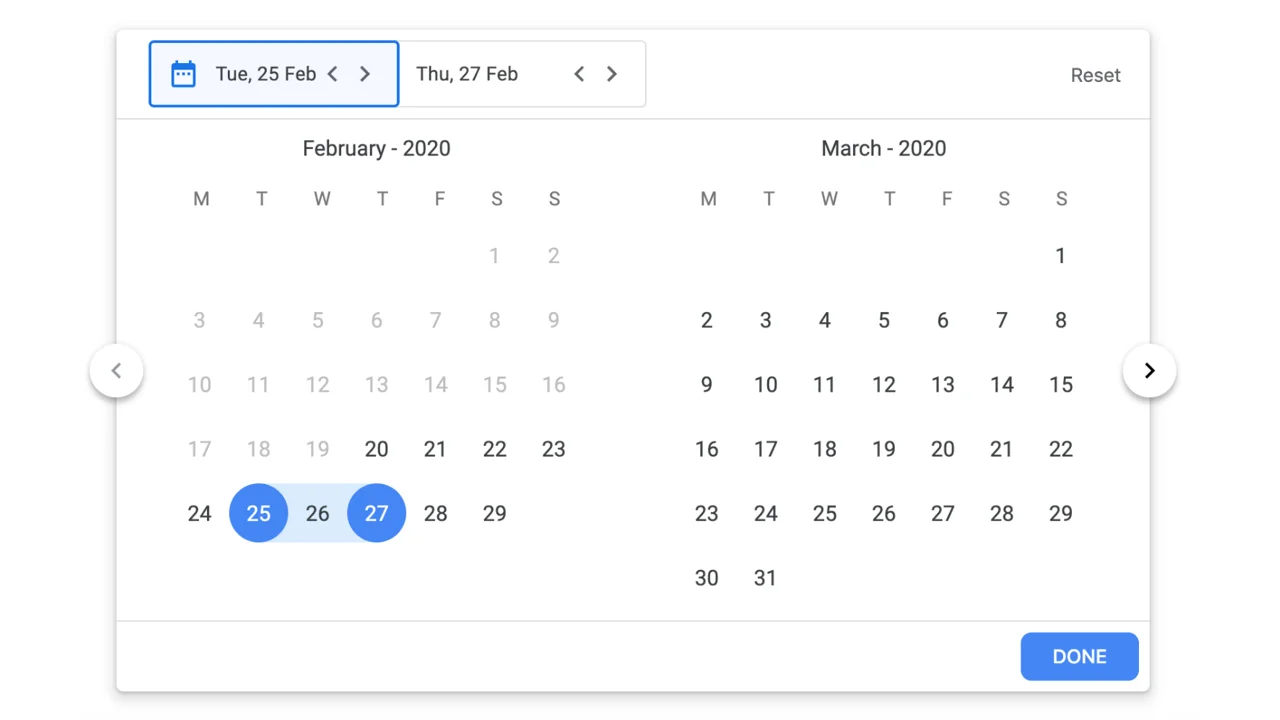This screenshot has width=1280, height=720.
Task: Navigate to the previous months with left arrow
Action: tap(116, 370)
